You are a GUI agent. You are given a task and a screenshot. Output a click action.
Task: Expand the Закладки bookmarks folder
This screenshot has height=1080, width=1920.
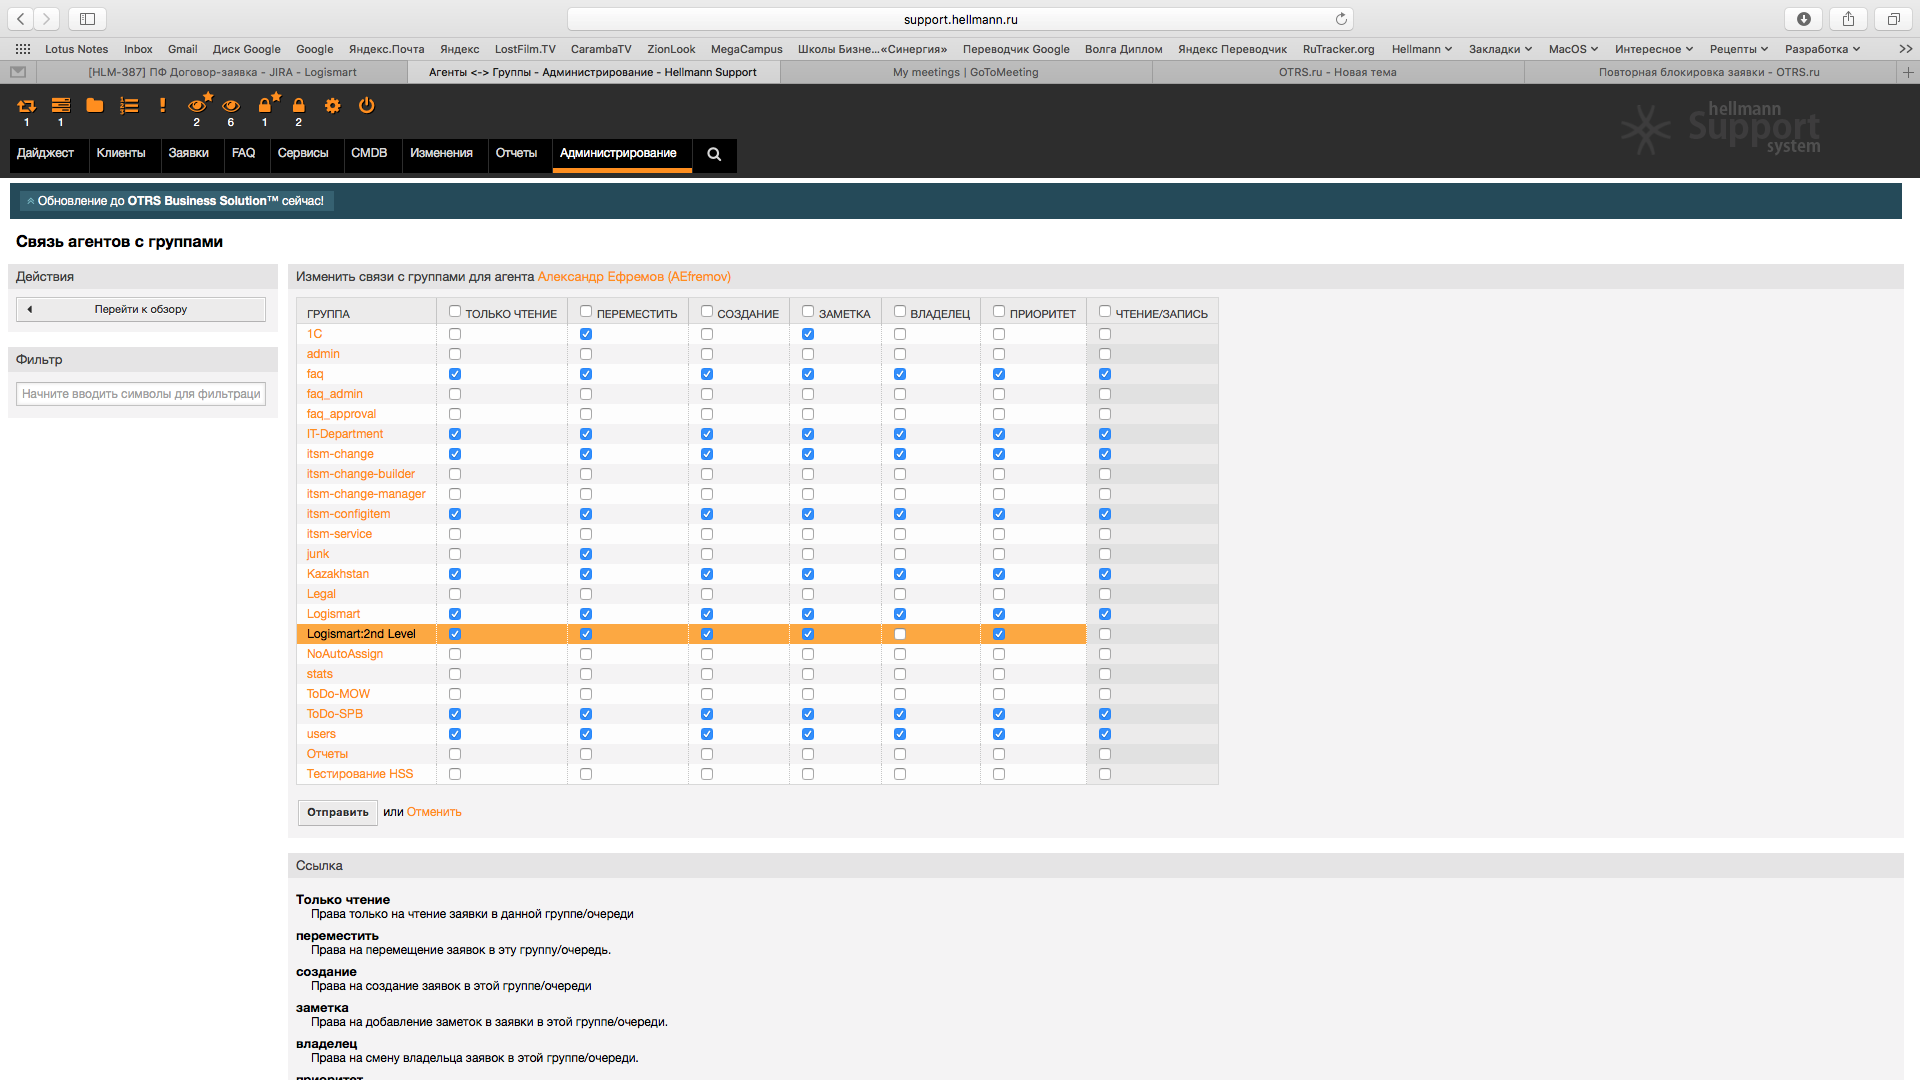click(x=1500, y=49)
